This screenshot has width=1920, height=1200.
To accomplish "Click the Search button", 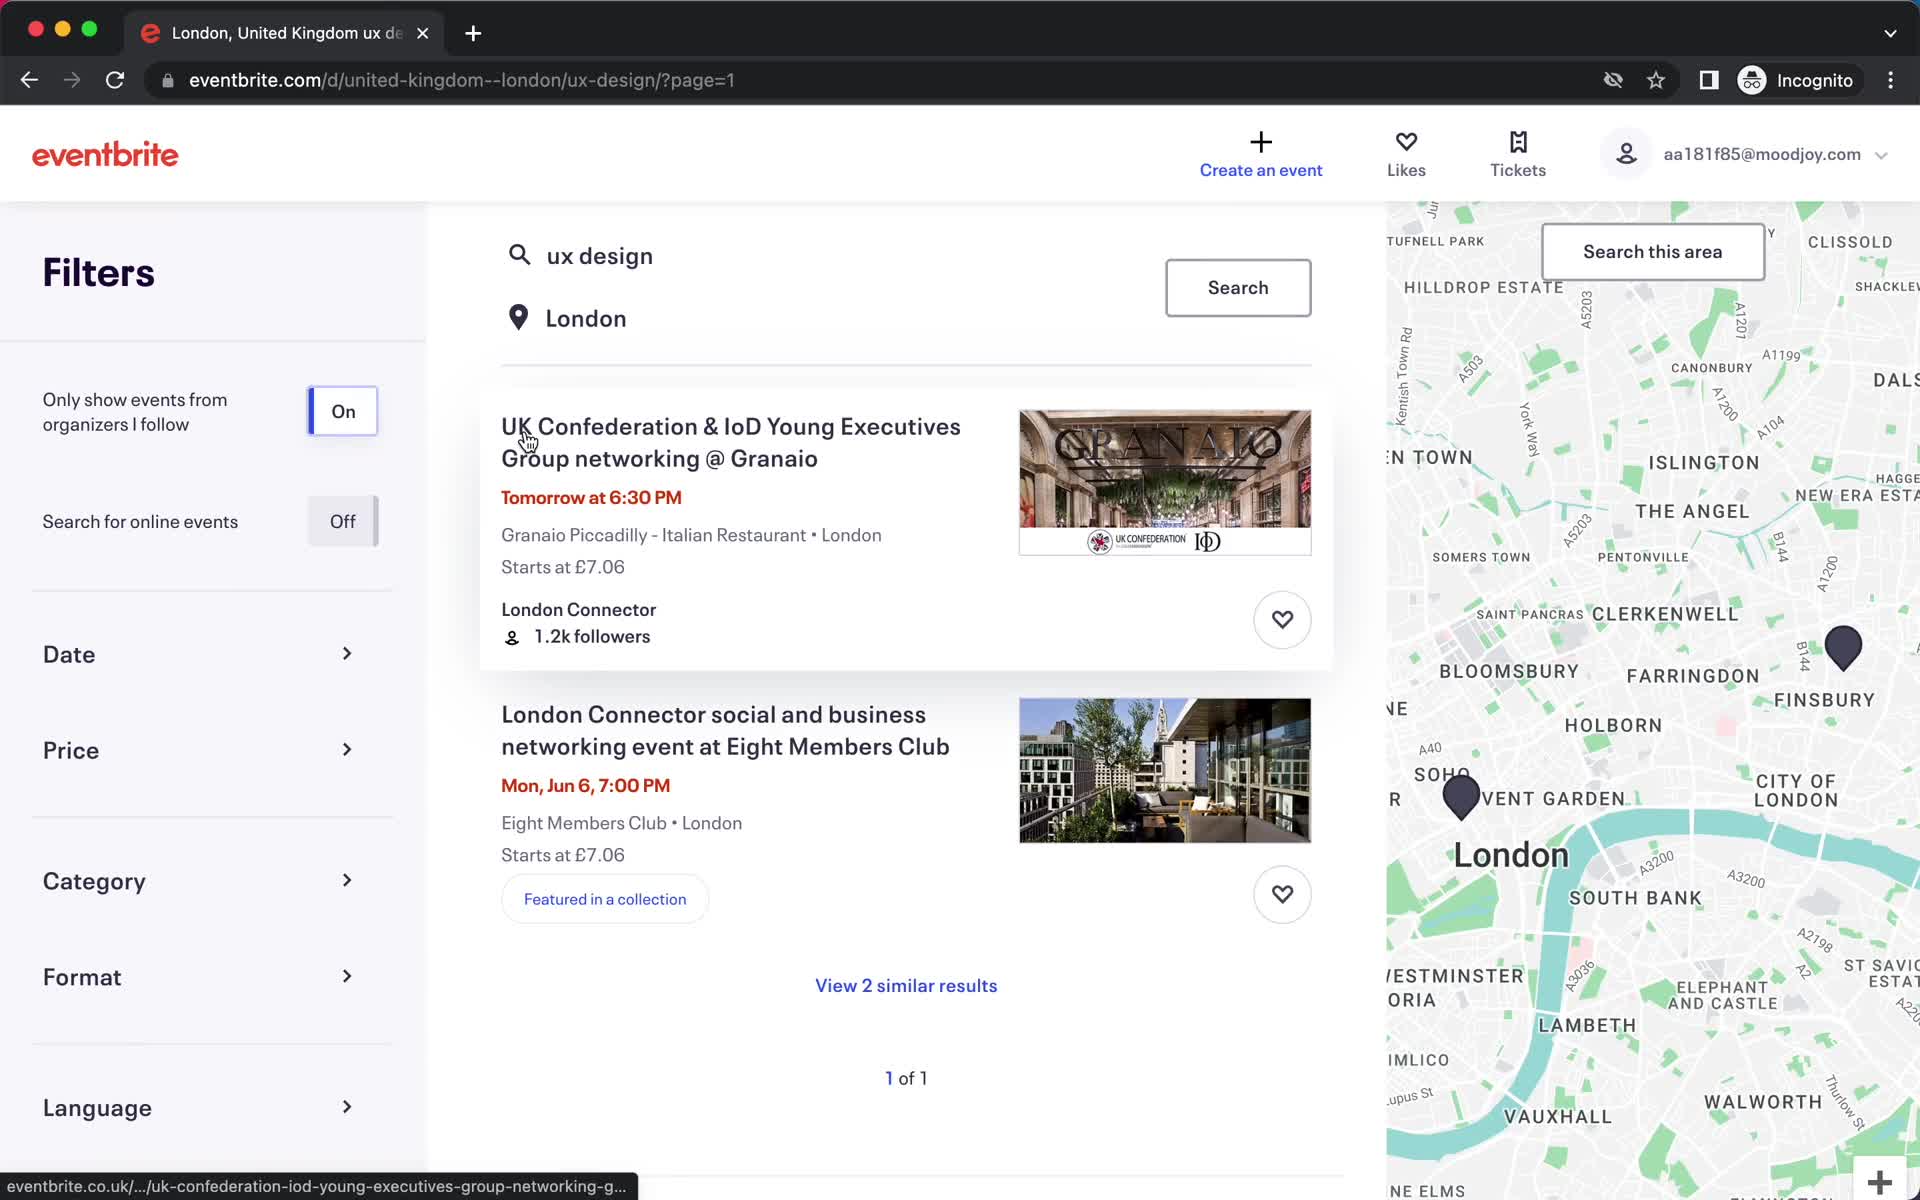I will 1238,288.
